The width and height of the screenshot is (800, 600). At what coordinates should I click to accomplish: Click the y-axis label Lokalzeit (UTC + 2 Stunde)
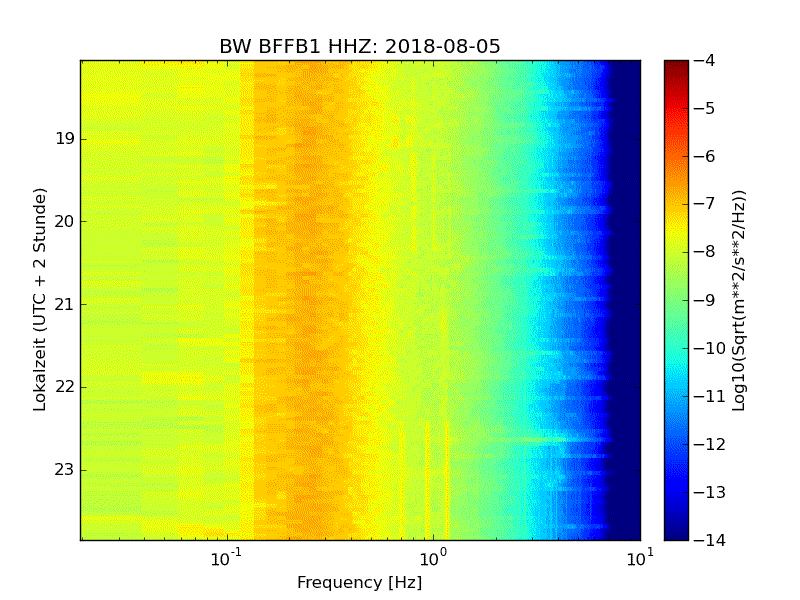tap(40, 300)
